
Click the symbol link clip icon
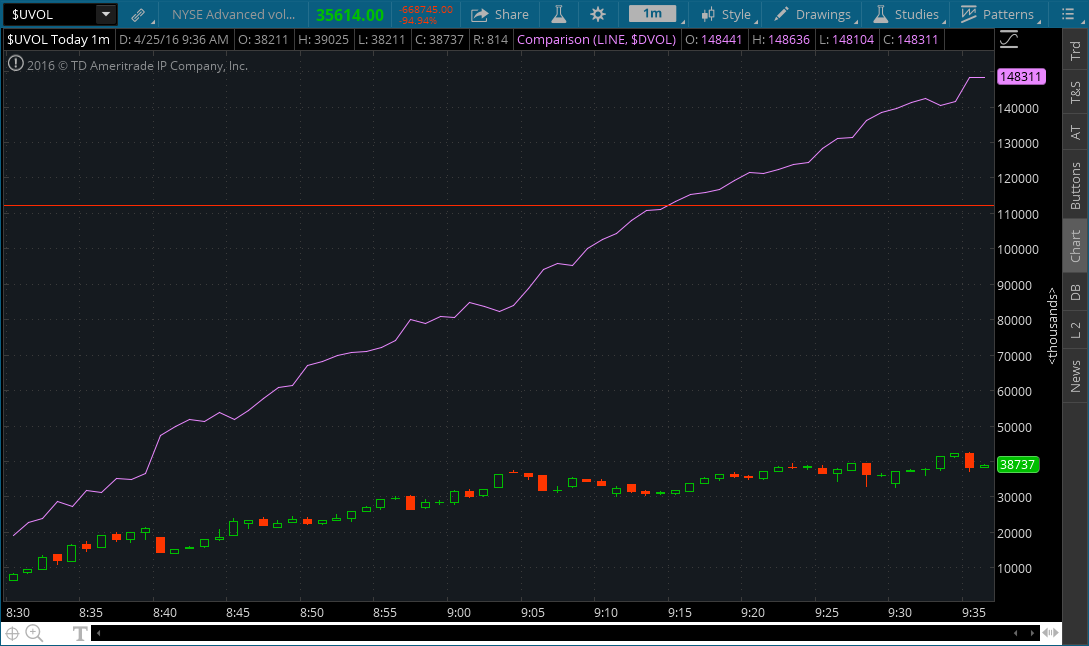coord(138,15)
